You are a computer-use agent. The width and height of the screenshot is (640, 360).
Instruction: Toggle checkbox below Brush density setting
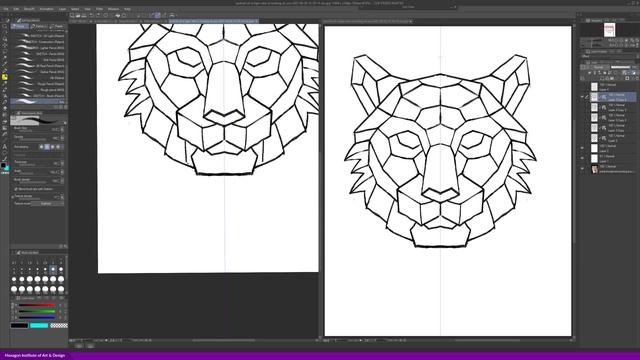click(16, 189)
